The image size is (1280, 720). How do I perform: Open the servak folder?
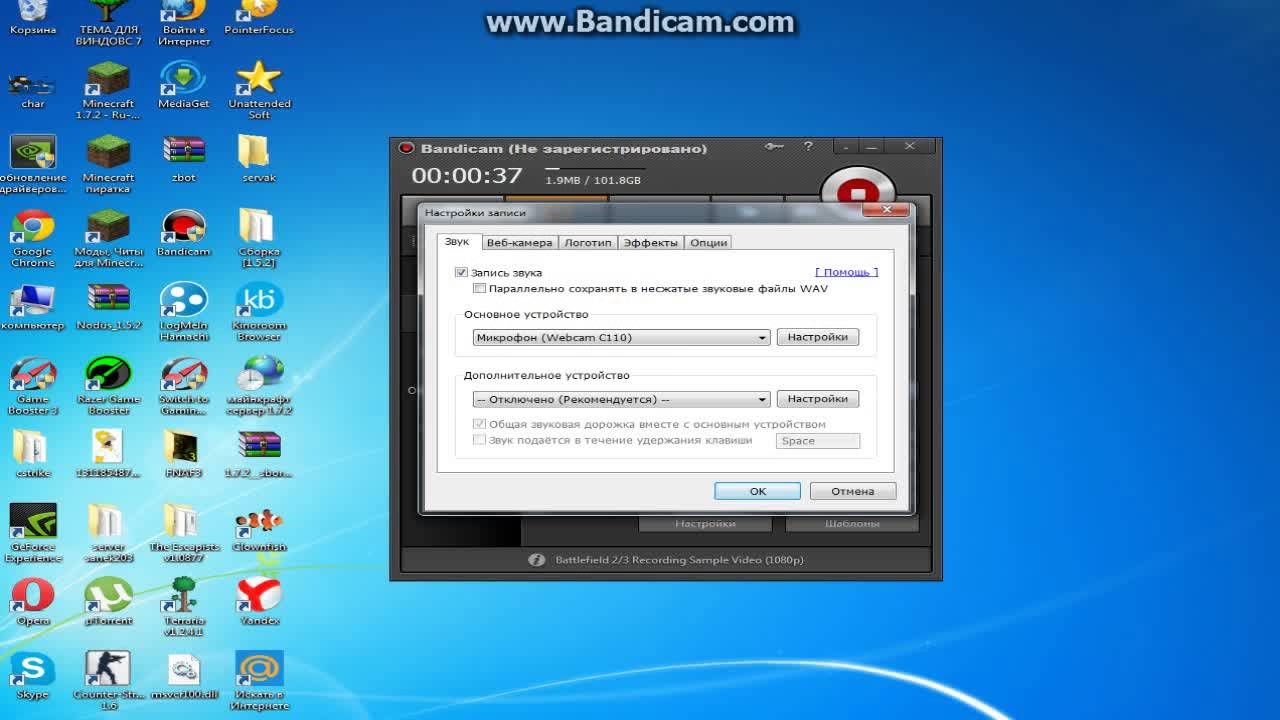[258, 160]
